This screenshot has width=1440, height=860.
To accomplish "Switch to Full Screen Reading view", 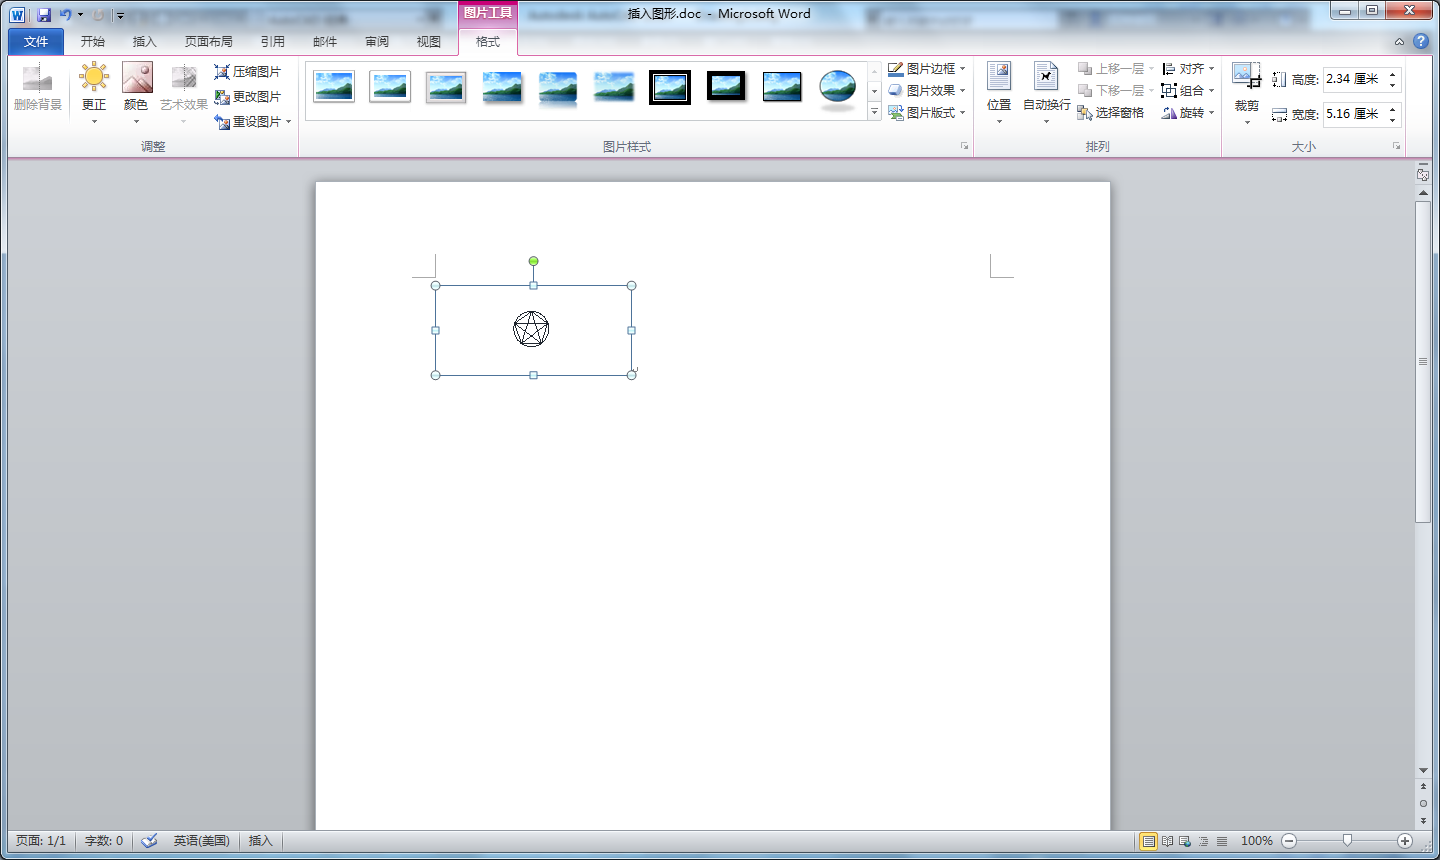I will 1167,841.
